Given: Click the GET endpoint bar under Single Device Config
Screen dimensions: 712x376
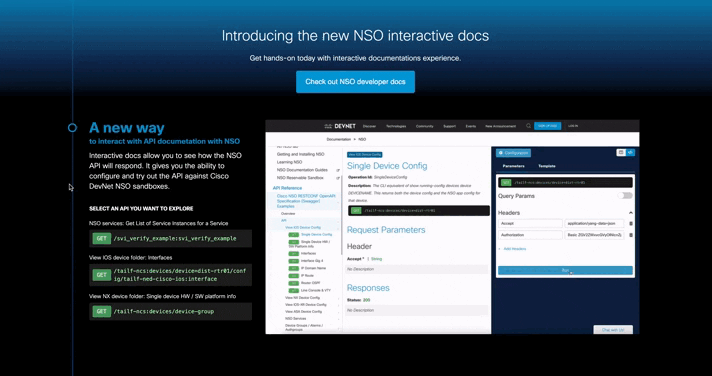Looking at the screenshot, I should (419, 211).
